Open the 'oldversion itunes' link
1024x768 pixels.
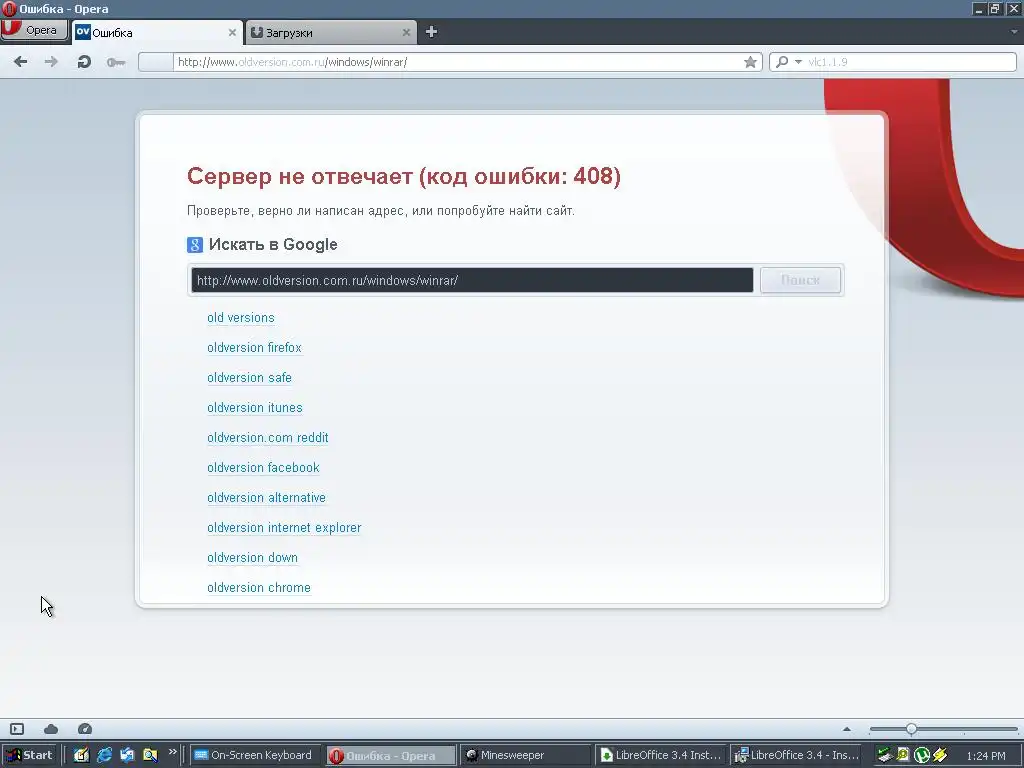[x=255, y=408]
